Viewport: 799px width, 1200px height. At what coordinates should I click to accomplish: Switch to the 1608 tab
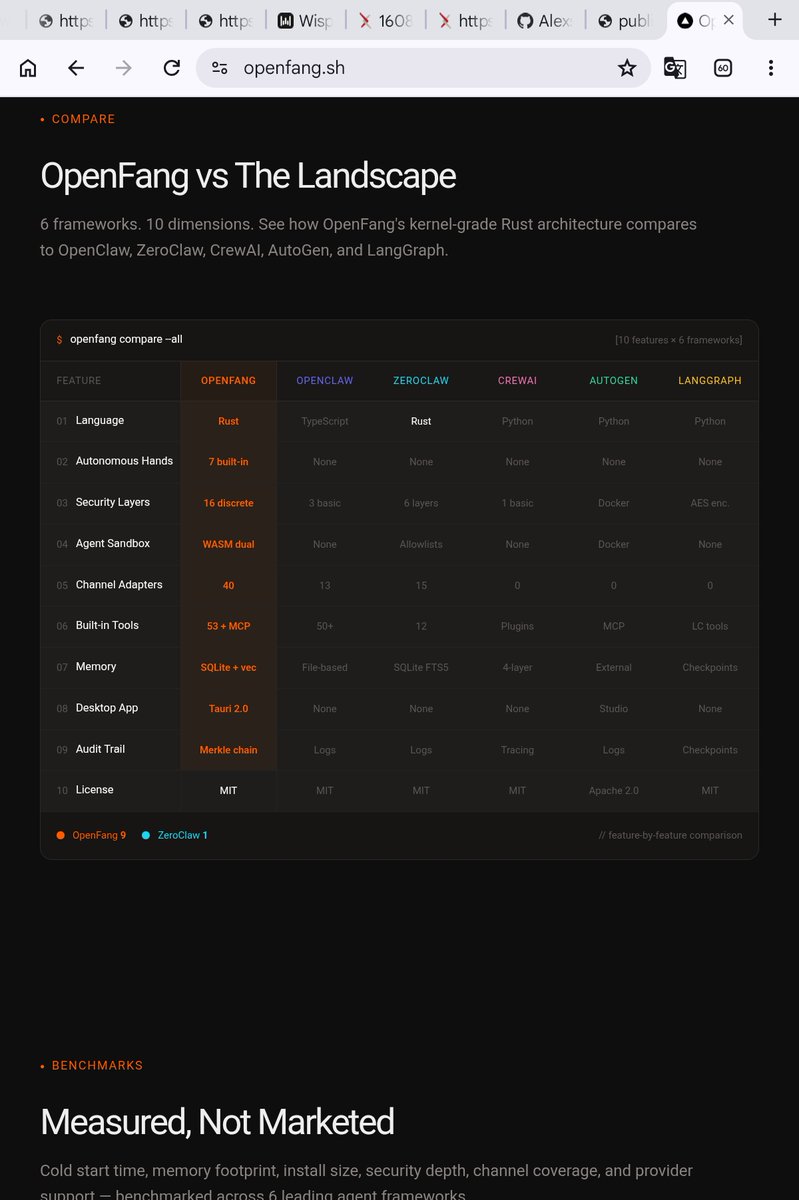click(x=386, y=20)
